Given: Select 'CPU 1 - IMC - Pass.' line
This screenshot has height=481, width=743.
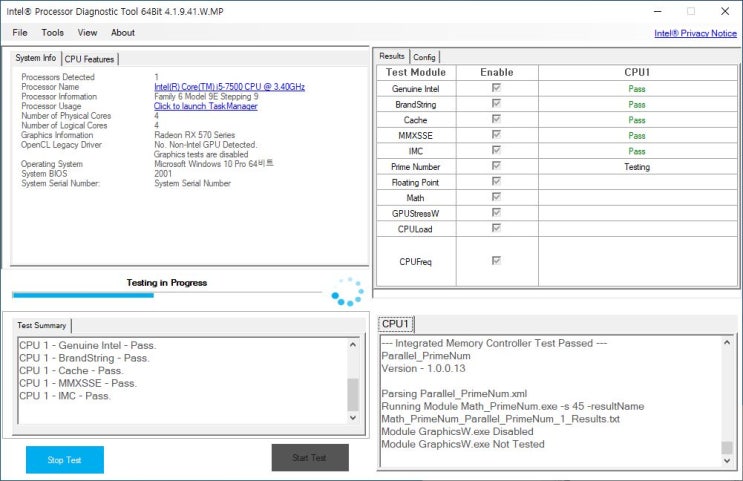Looking at the screenshot, I should (x=65, y=396).
